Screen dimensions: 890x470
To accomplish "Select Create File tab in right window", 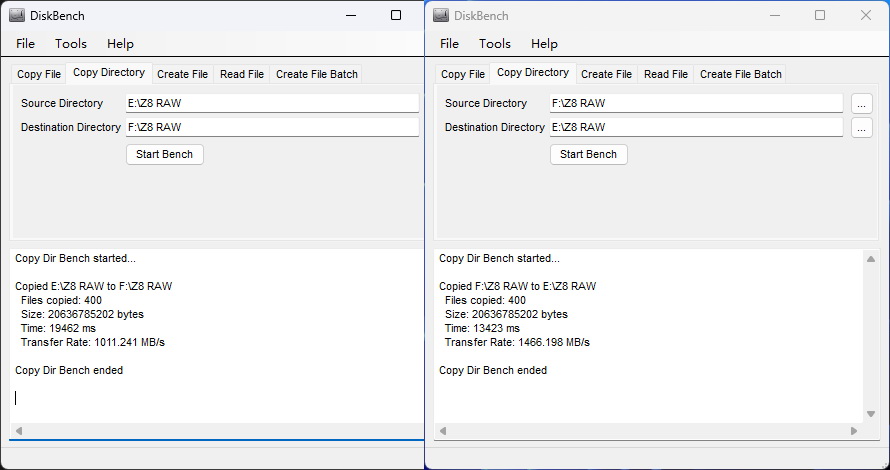I will click(x=606, y=74).
